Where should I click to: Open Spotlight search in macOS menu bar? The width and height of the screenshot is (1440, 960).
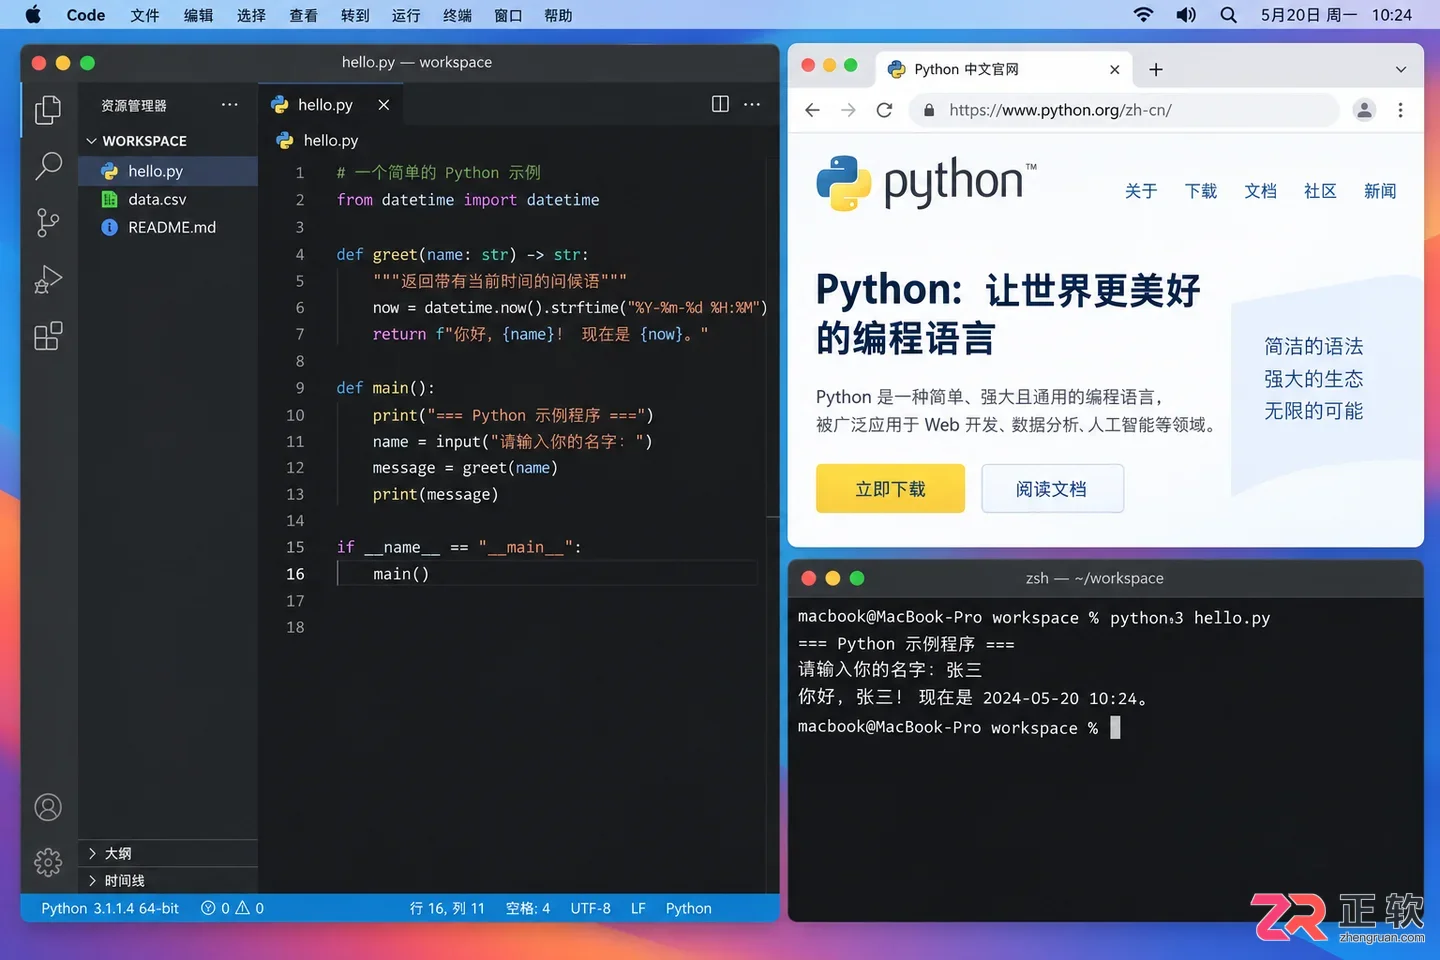point(1229,15)
